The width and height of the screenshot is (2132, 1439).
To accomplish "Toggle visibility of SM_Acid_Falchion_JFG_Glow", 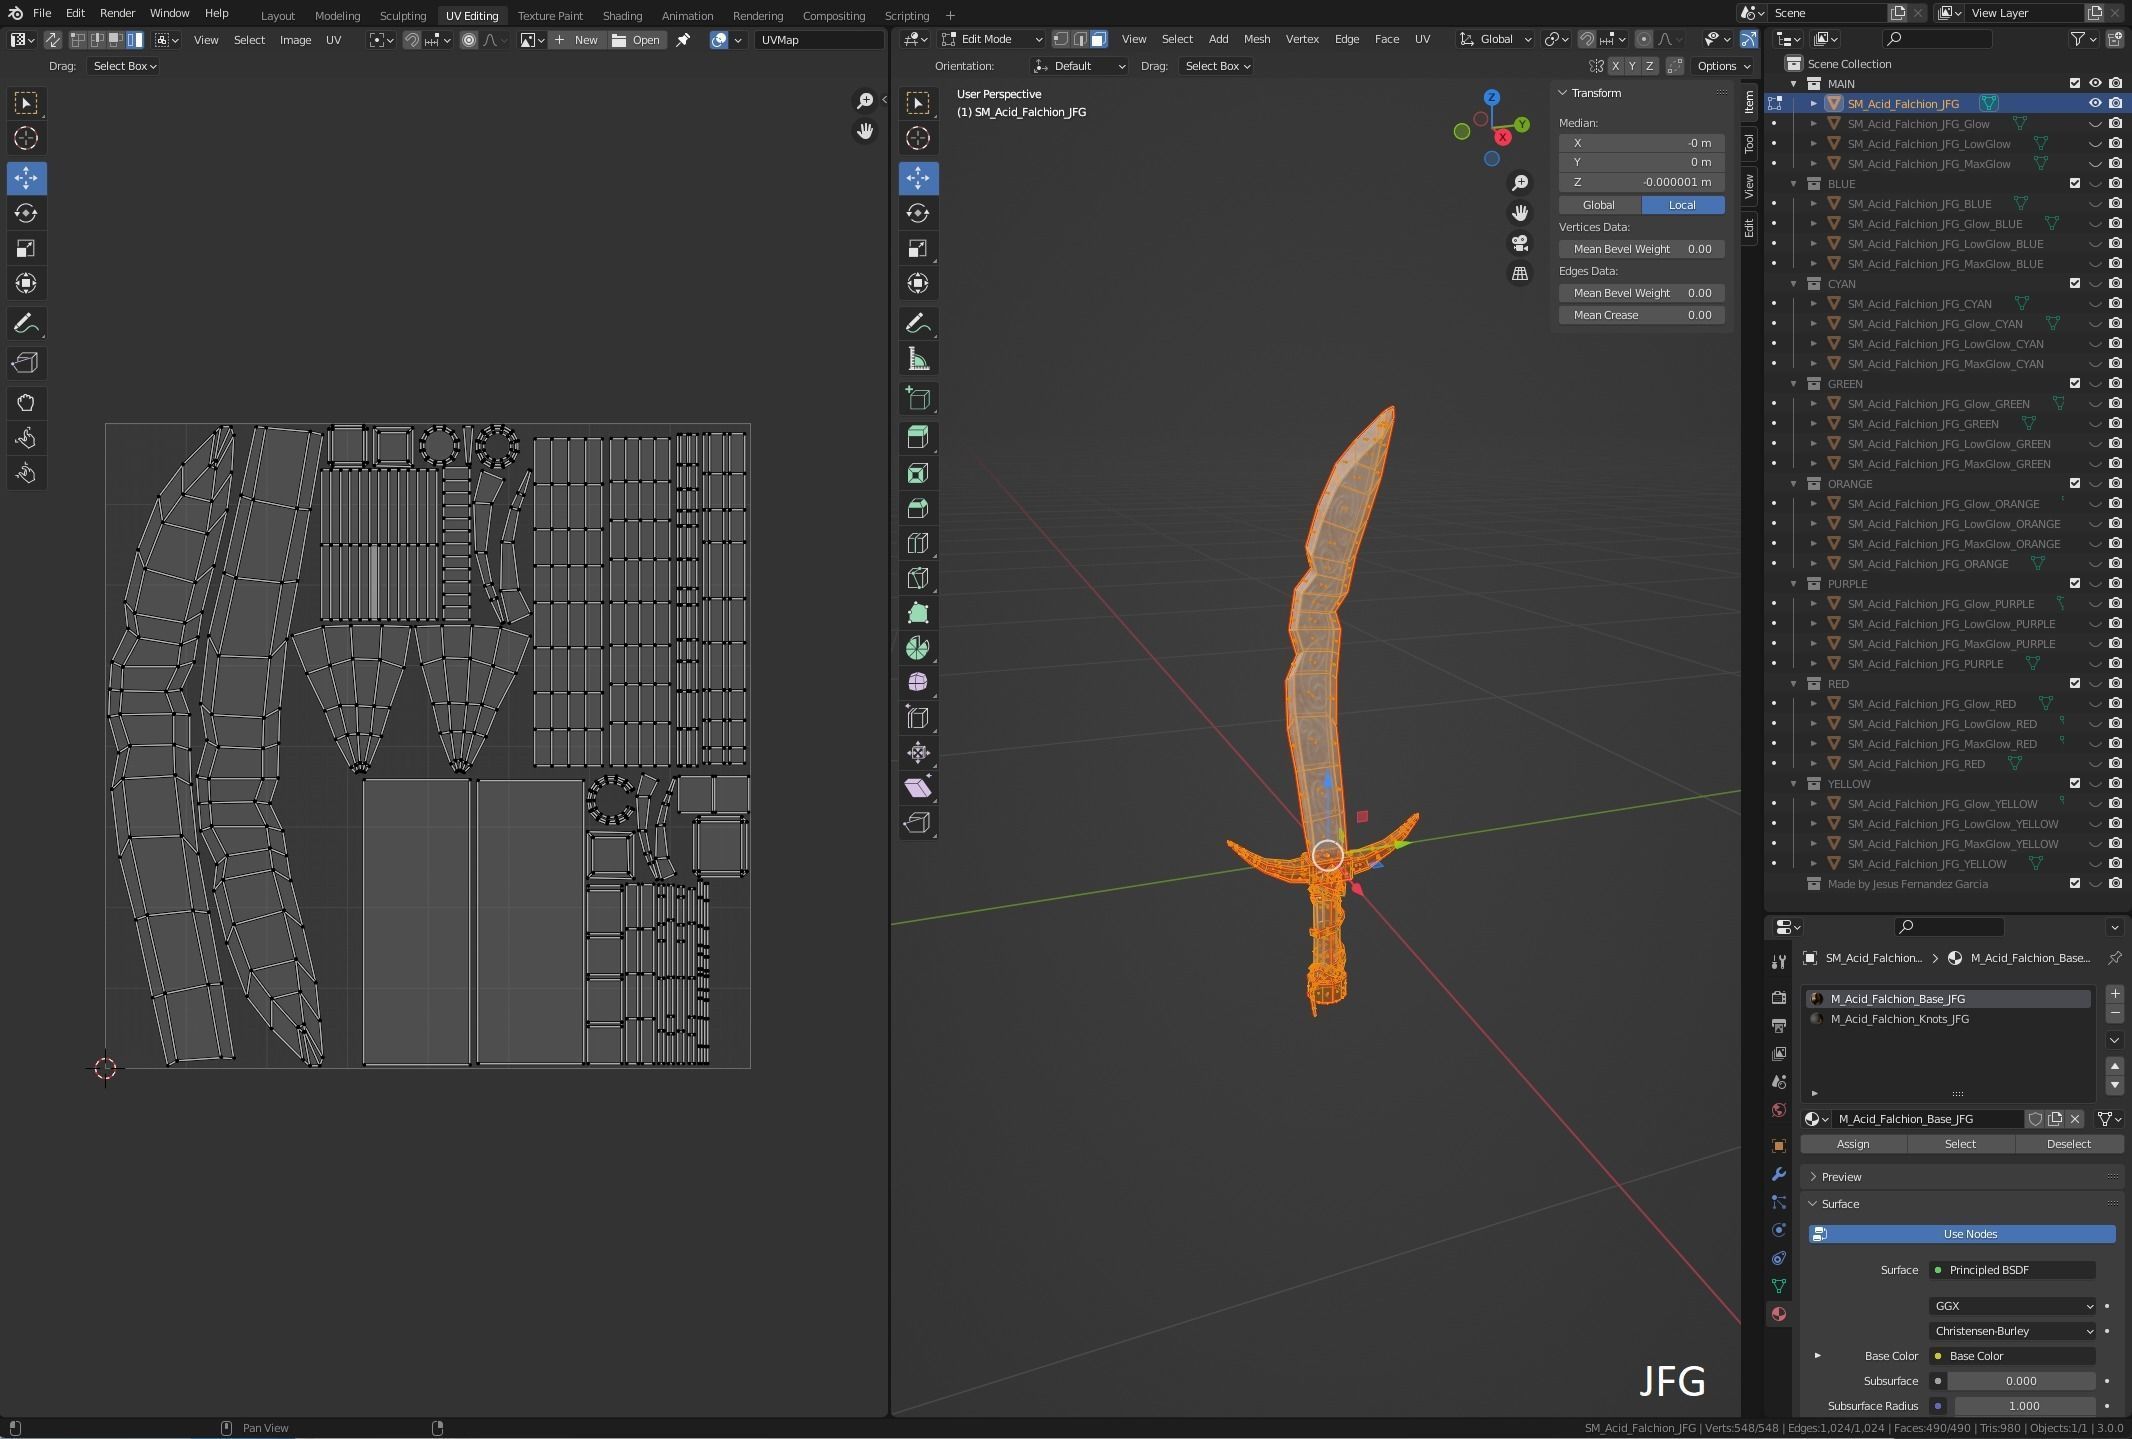I will pos(2095,123).
